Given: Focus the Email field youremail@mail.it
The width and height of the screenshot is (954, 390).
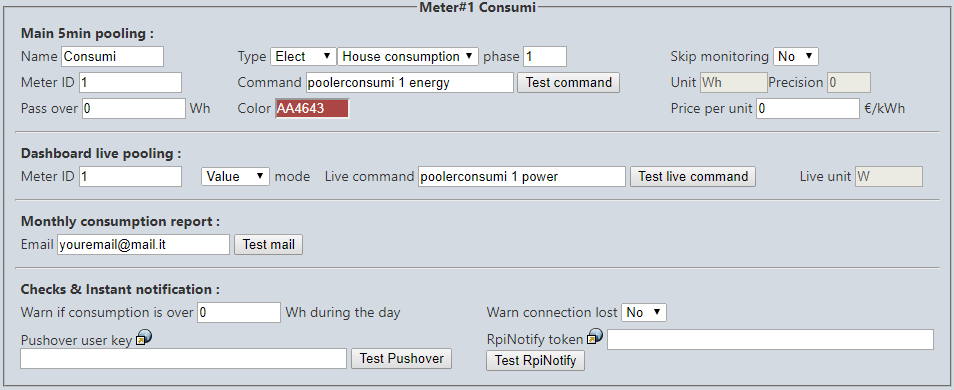Looking at the screenshot, I should [x=144, y=245].
